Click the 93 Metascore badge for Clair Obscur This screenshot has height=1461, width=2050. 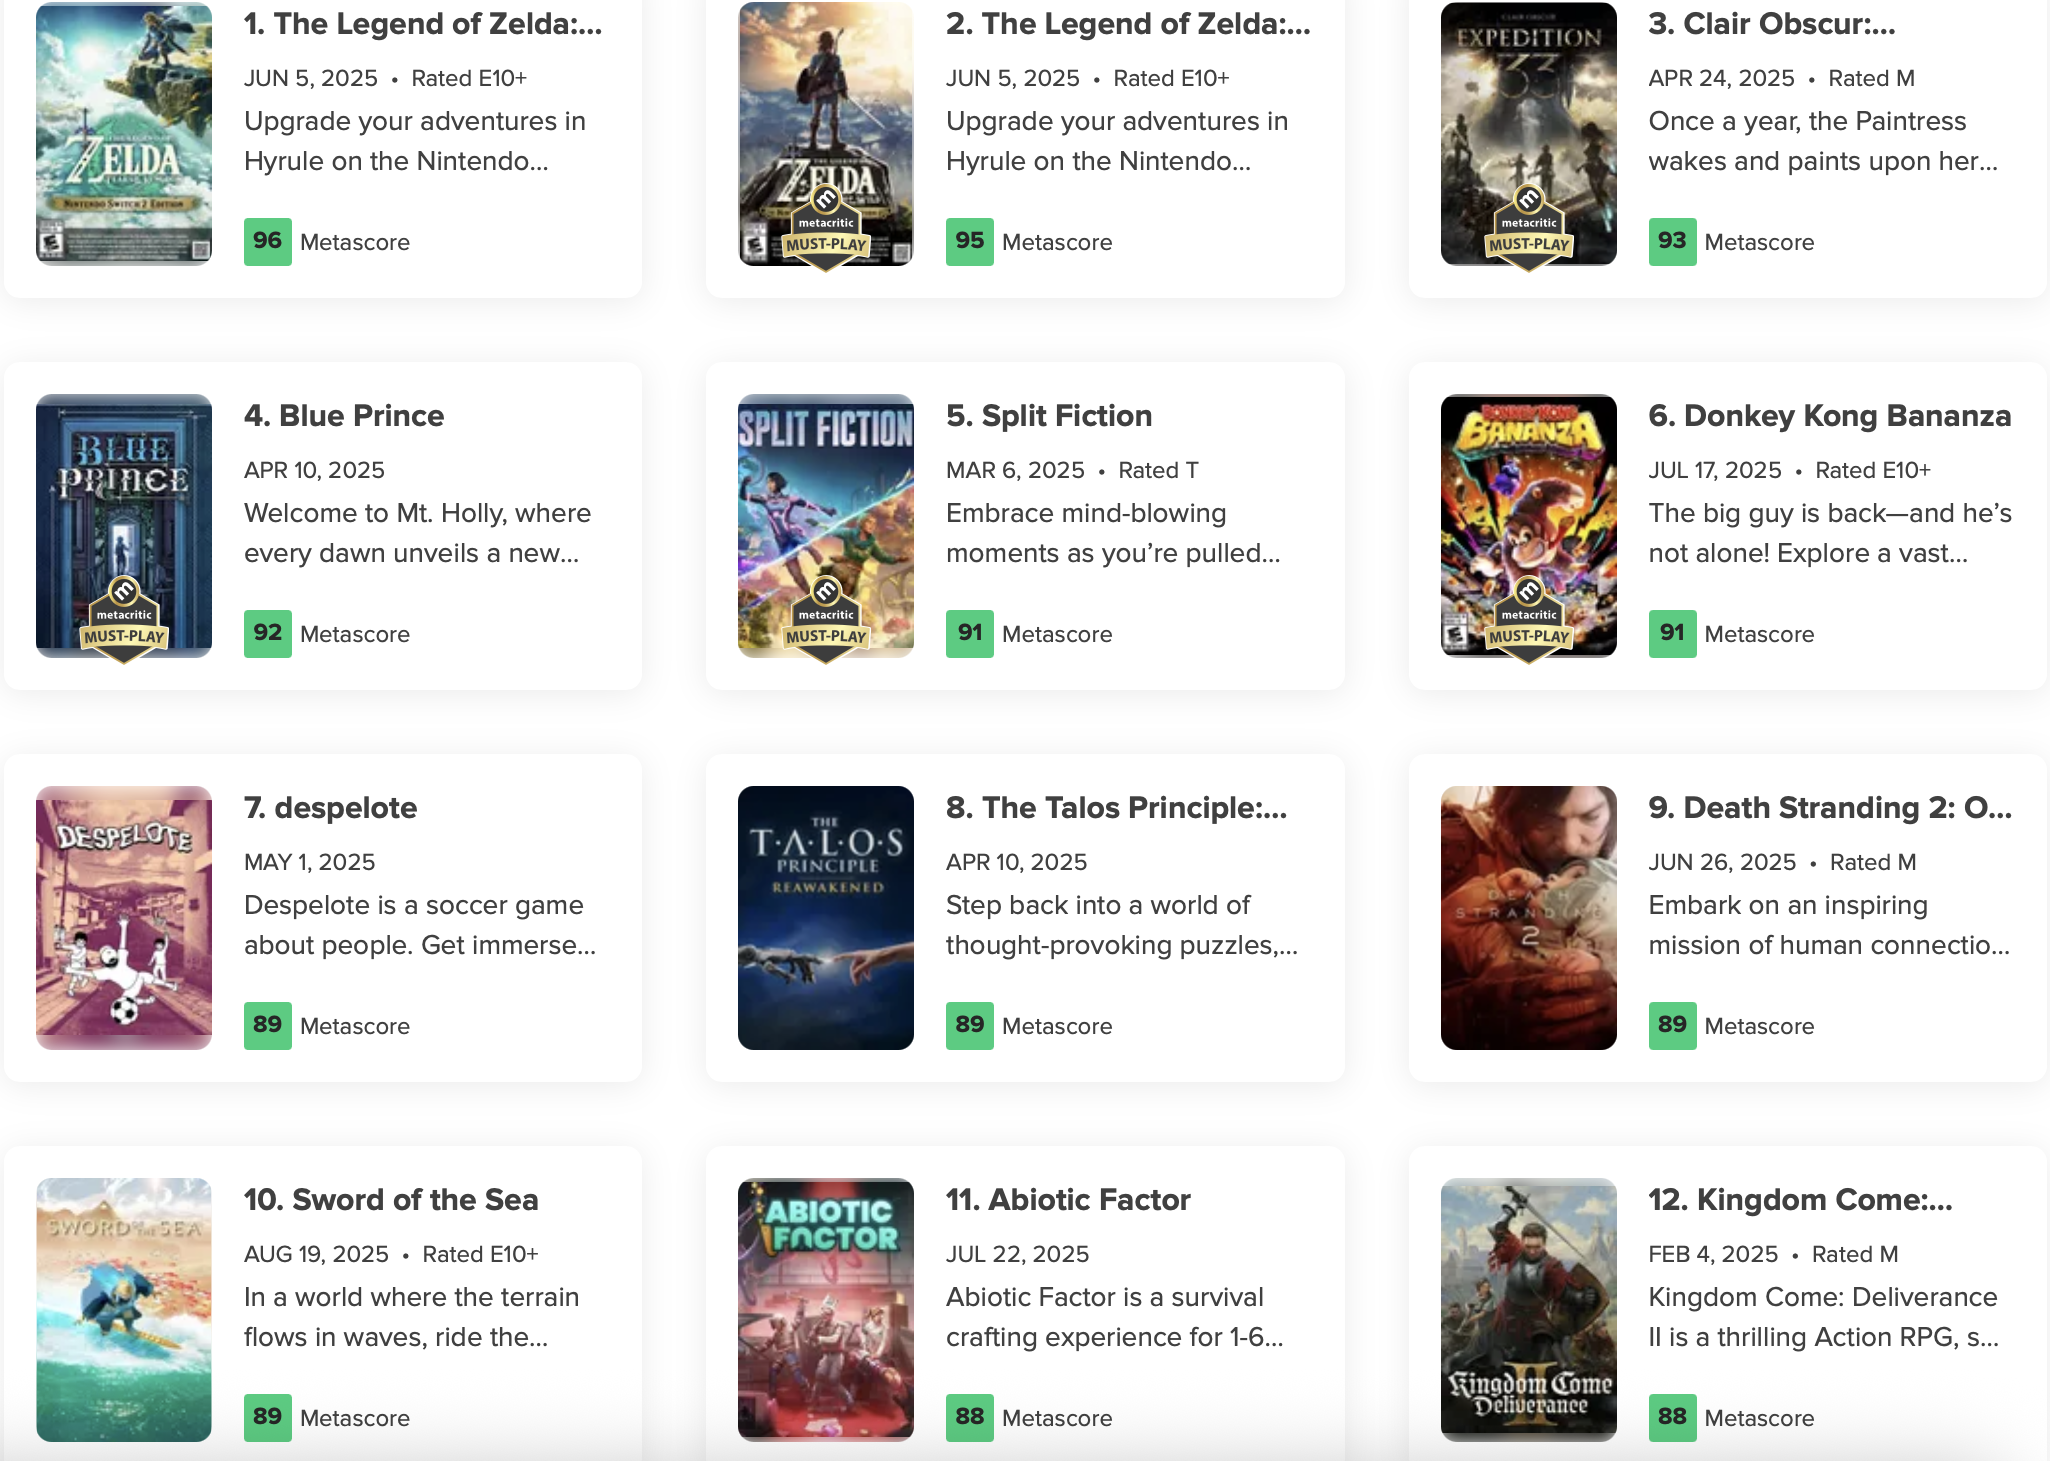coord(1671,241)
